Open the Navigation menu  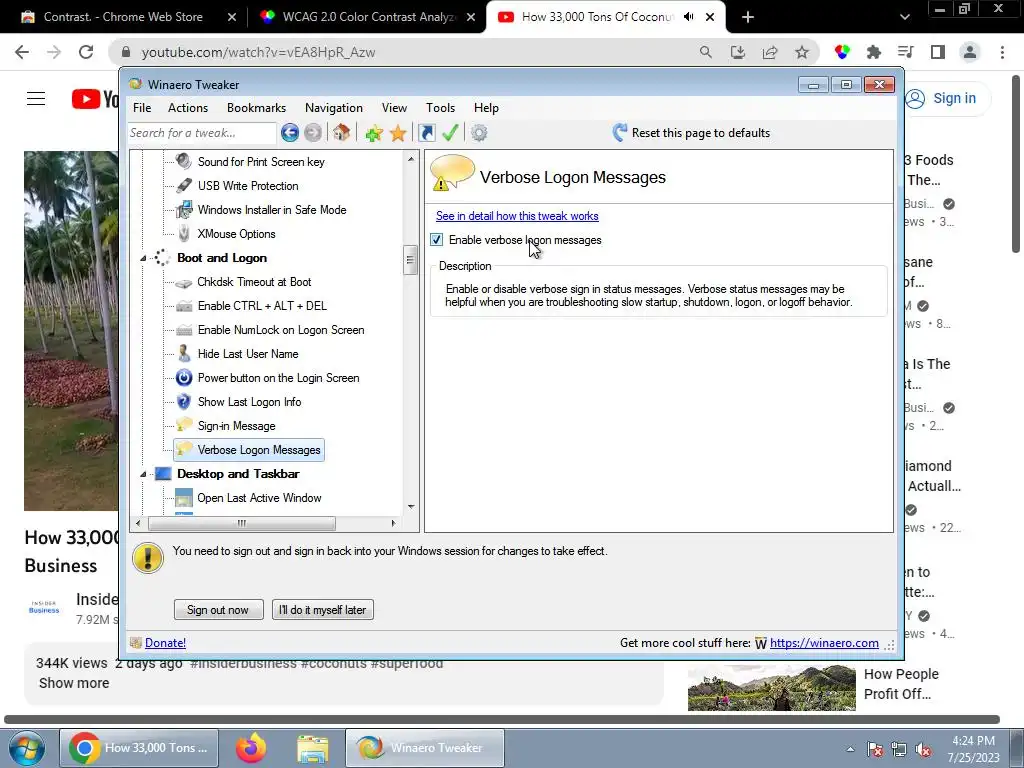(x=334, y=108)
